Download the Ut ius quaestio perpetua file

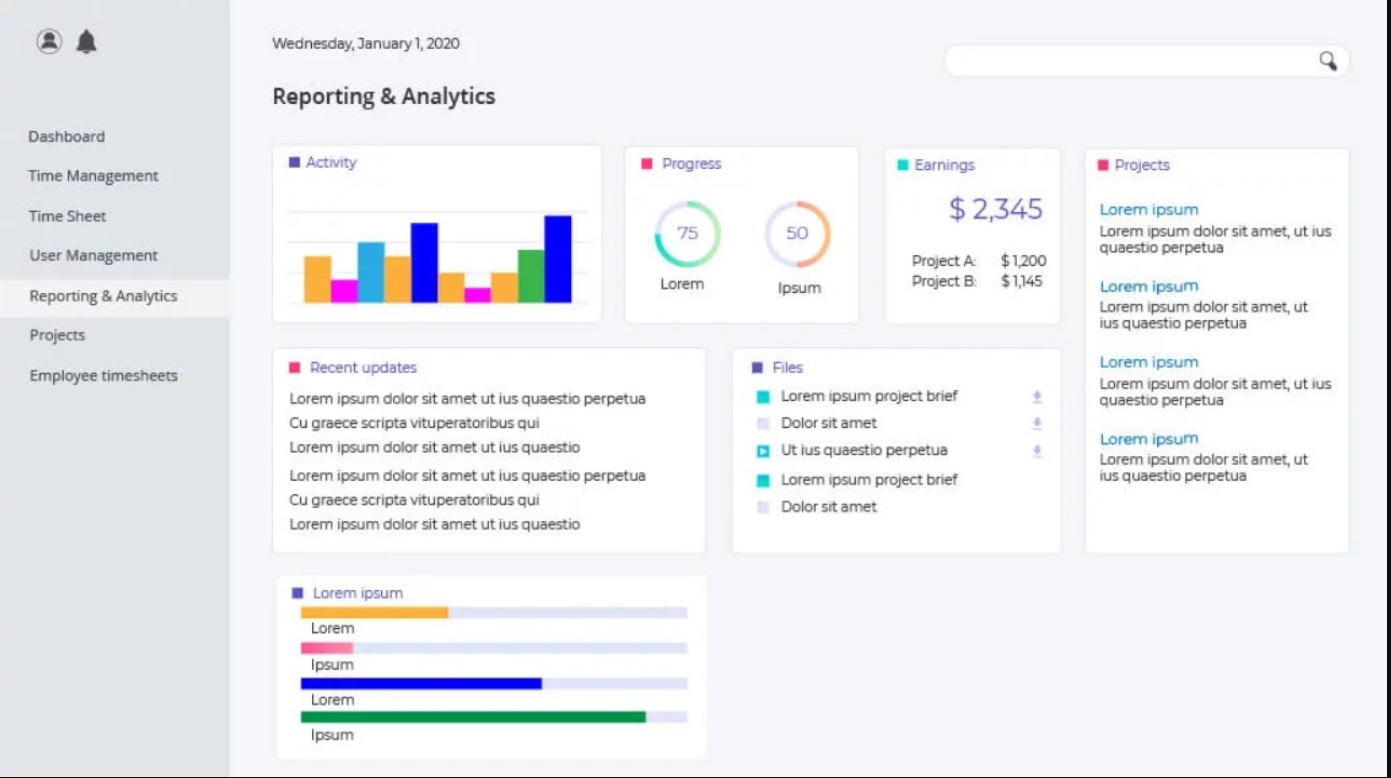click(1037, 450)
